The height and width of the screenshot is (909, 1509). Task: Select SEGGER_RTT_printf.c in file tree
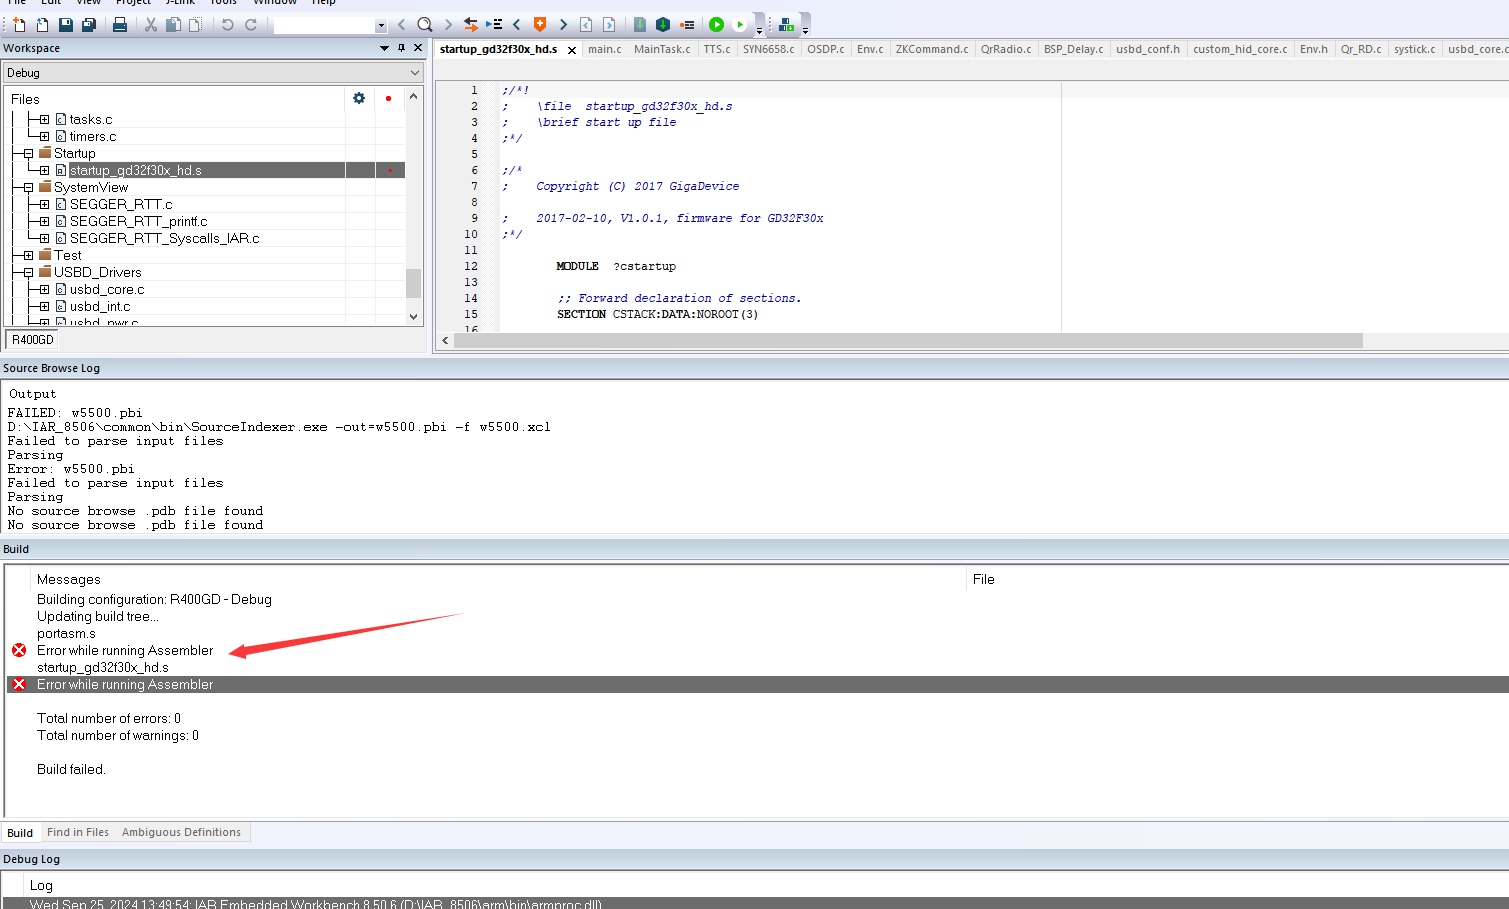[138, 222]
